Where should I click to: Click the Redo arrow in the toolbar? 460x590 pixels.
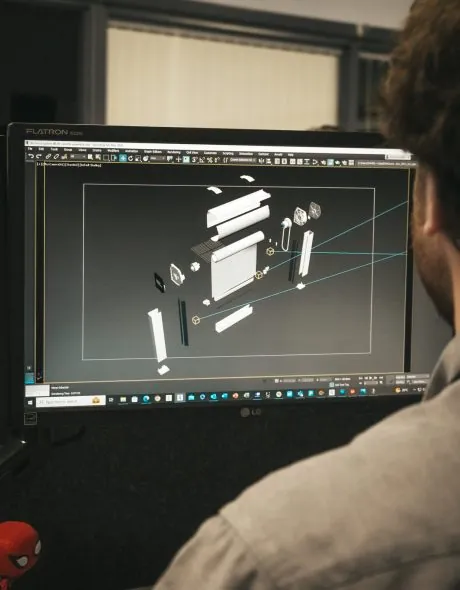(38, 157)
